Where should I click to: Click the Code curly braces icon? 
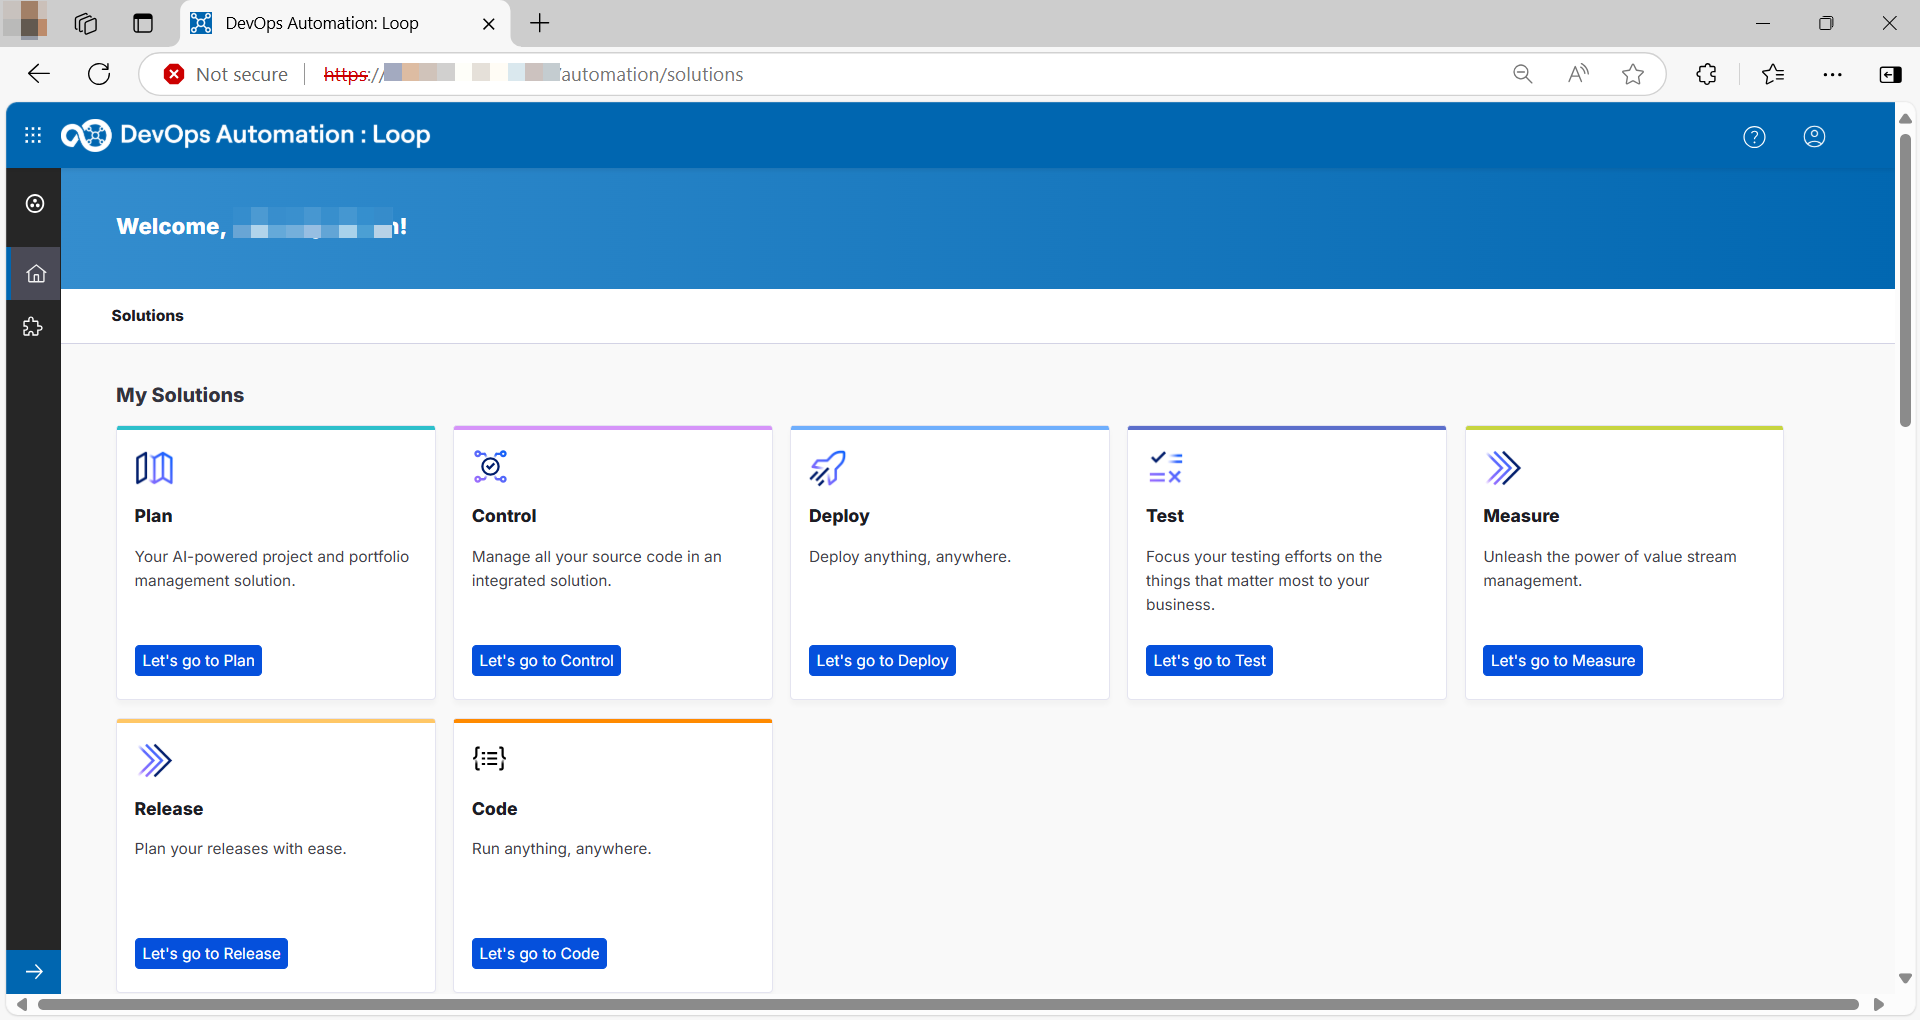click(x=489, y=757)
